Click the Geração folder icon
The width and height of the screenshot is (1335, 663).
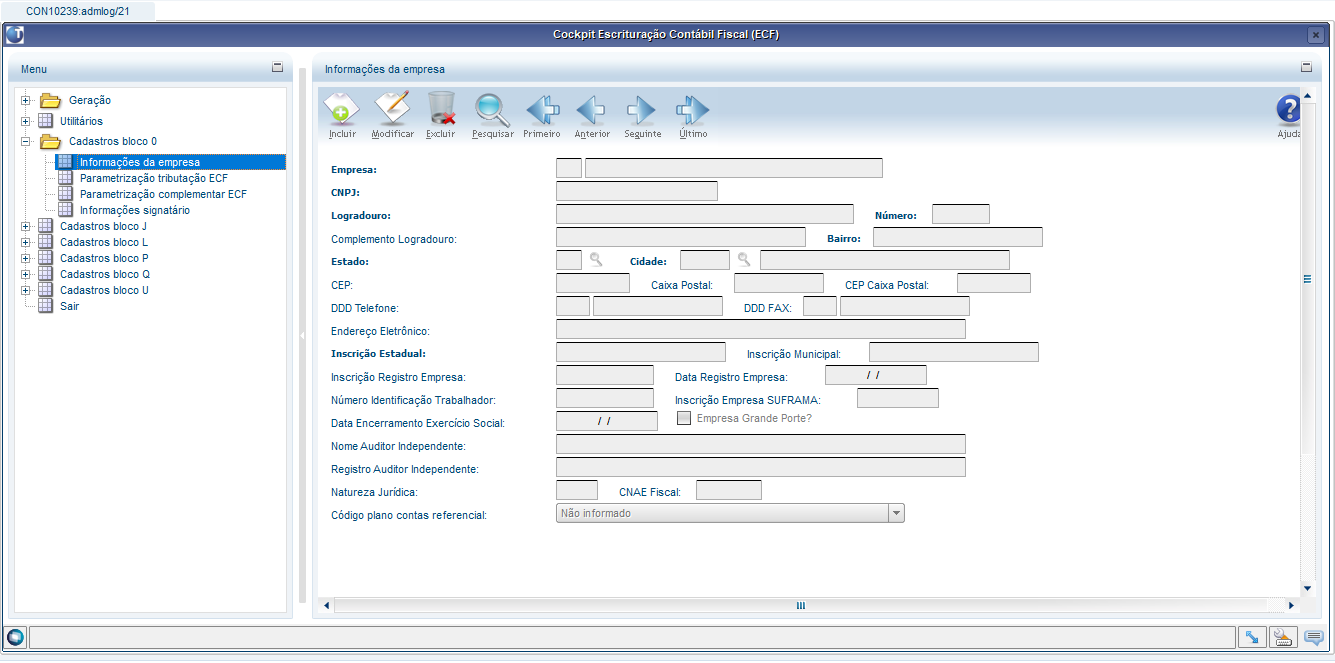(x=50, y=100)
